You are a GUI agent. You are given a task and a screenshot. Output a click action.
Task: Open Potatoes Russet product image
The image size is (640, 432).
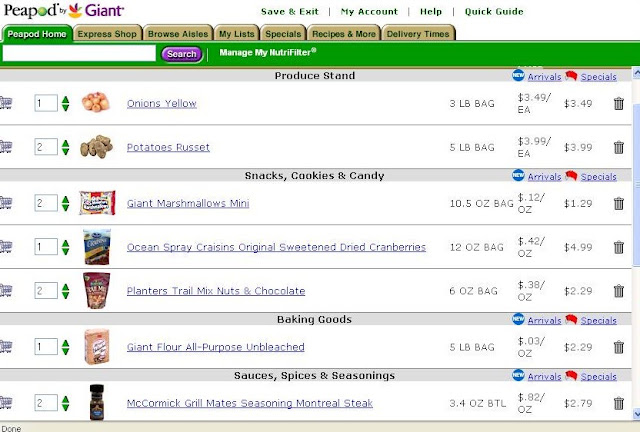(x=96, y=147)
